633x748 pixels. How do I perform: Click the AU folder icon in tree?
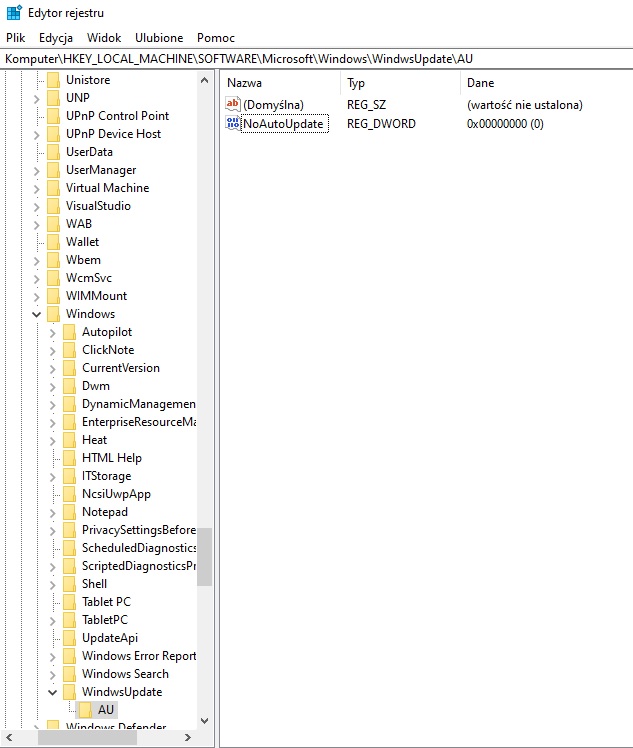point(85,710)
